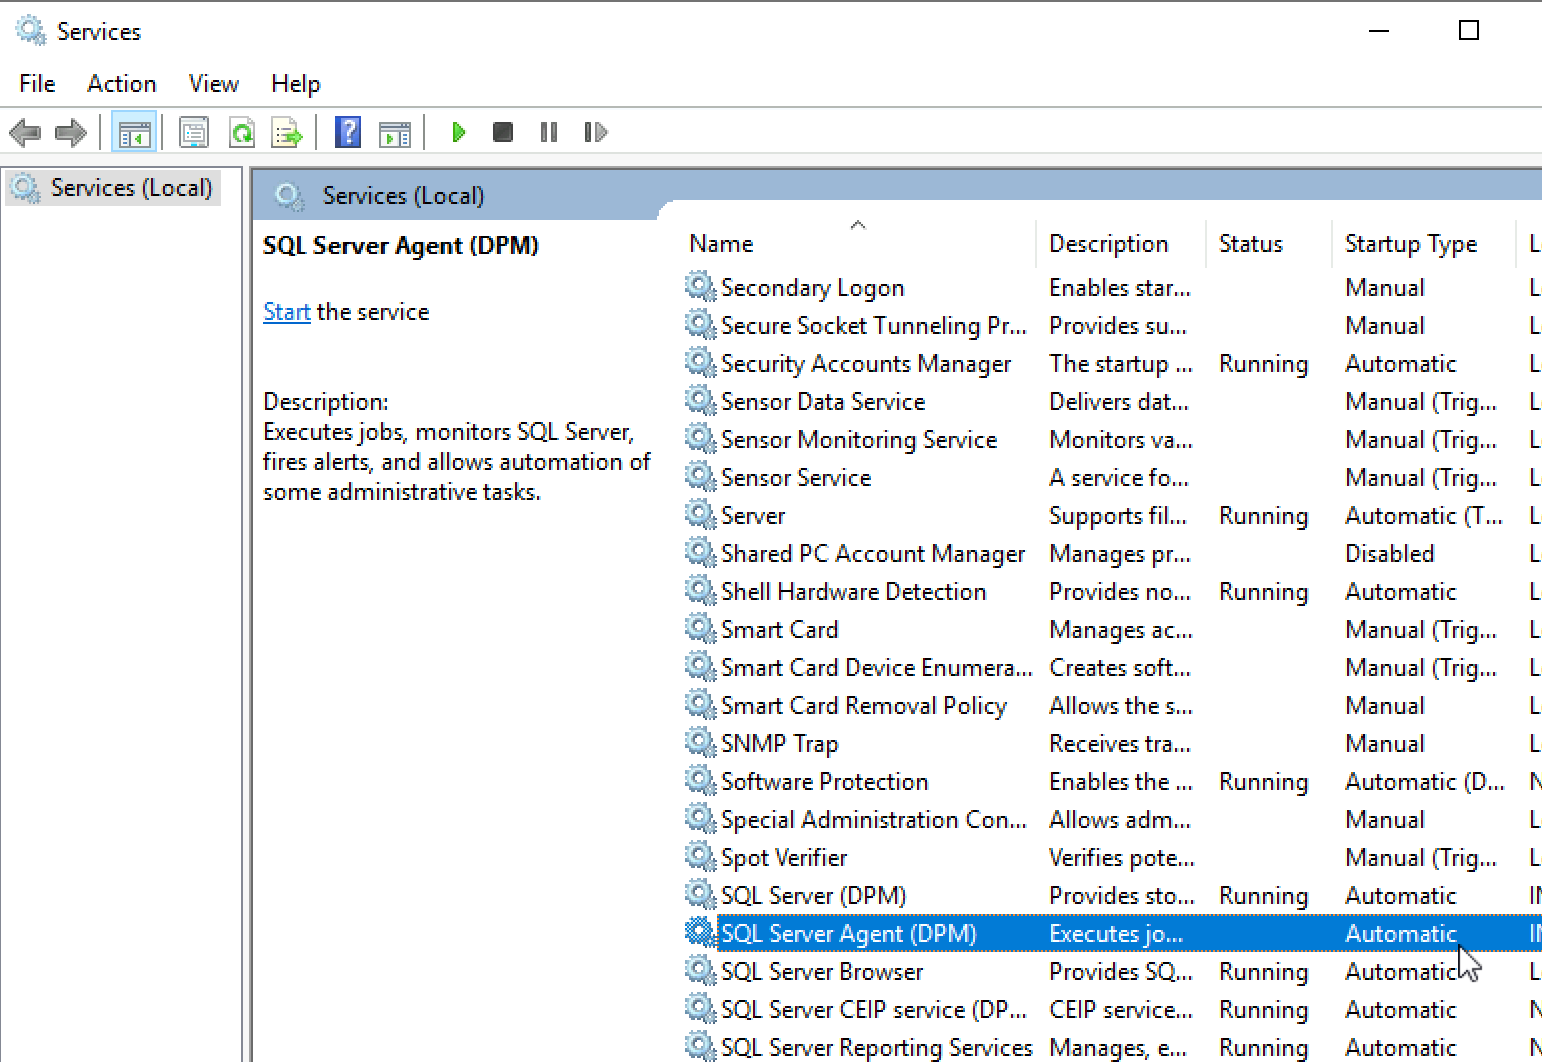This screenshot has height=1062, width=1542.
Task: Click the Restart Service icon
Action: (596, 132)
